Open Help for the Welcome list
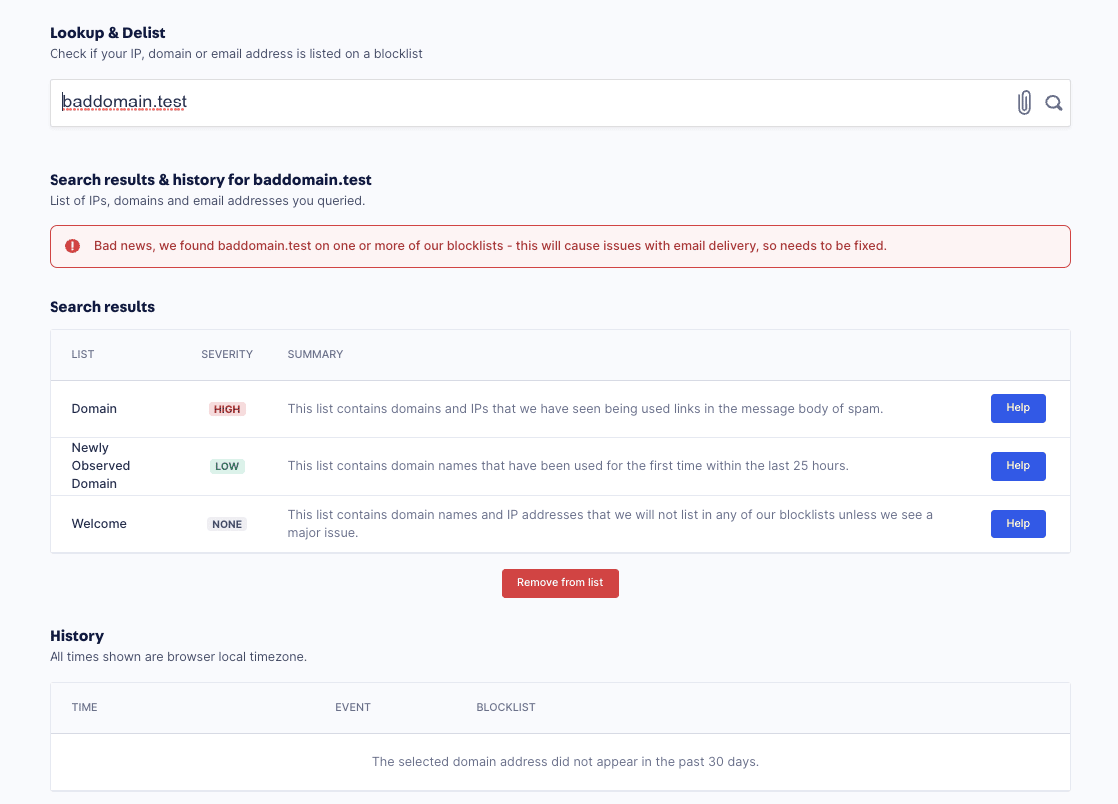This screenshot has width=1118, height=804. (x=1017, y=524)
